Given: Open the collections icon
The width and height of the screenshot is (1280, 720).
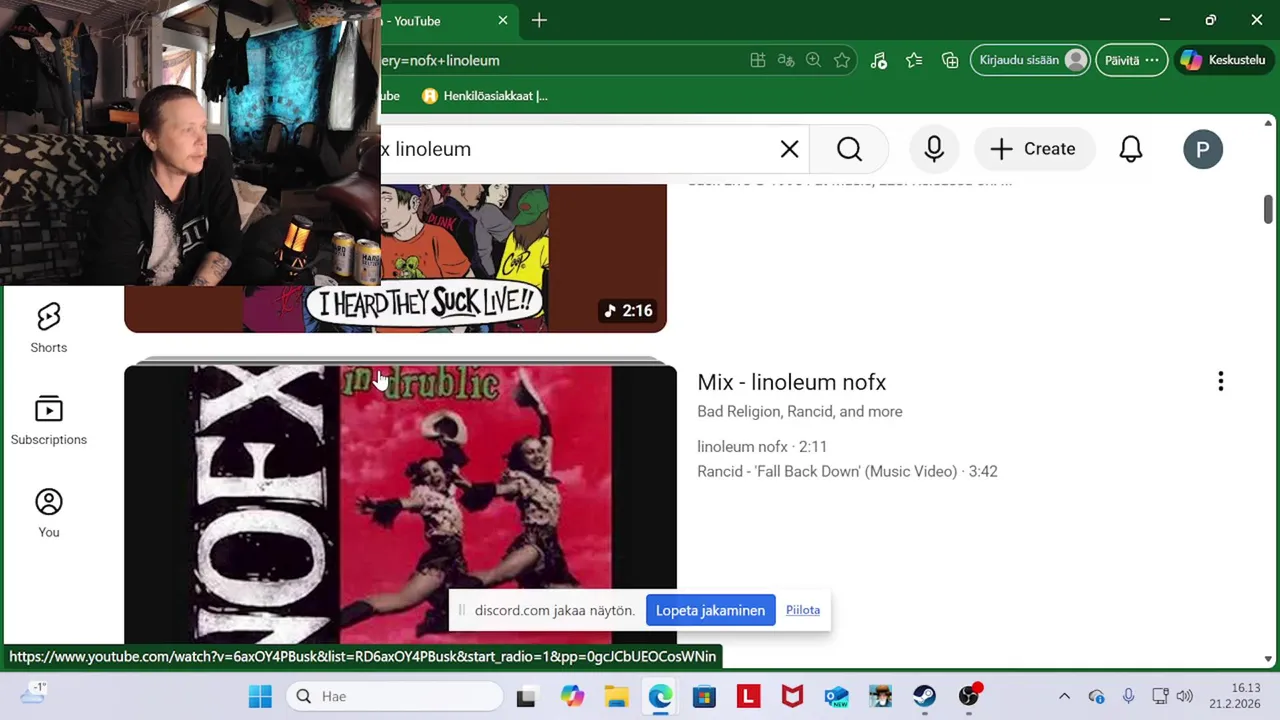Looking at the screenshot, I should pos(950,60).
